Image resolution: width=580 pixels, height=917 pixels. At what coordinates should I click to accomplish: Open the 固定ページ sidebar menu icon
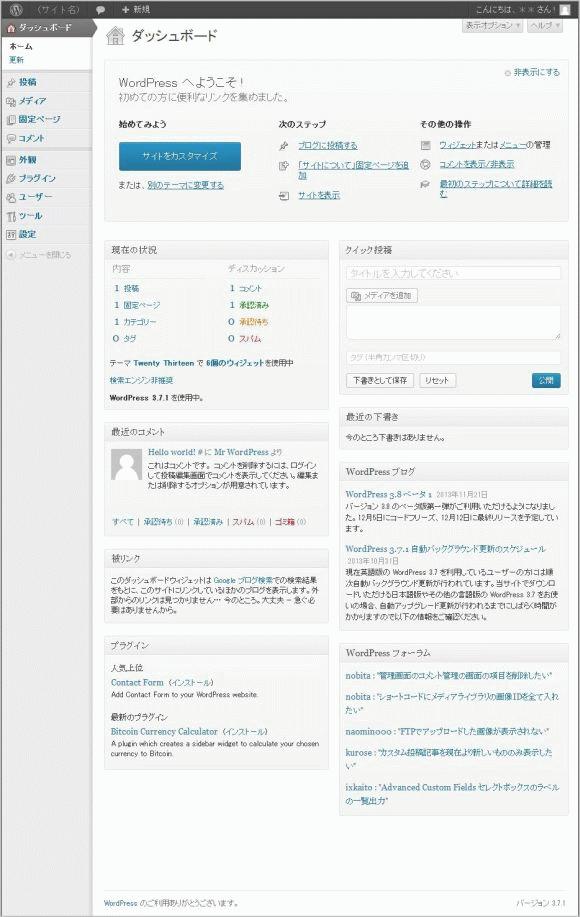(11, 120)
